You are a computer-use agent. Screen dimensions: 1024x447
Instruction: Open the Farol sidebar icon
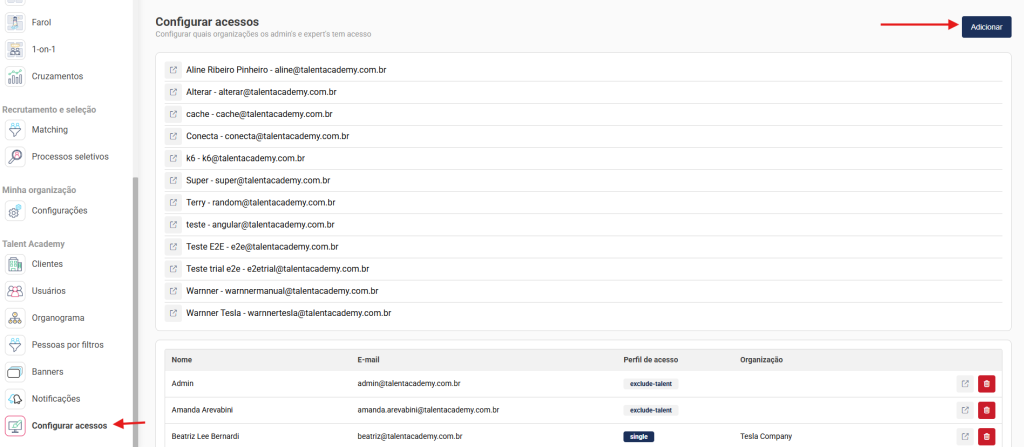[x=16, y=21]
